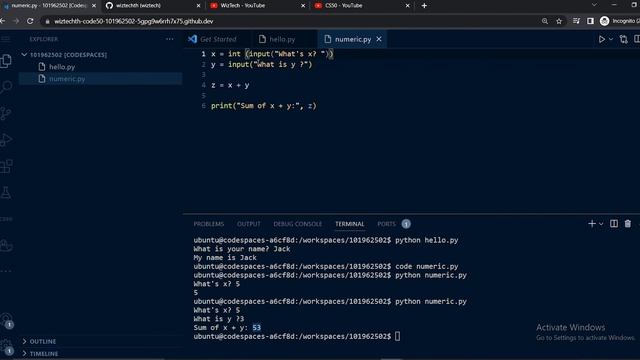Open the Accounts icon in activity bar
640x360 pixels.
click(x=6, y=320)
